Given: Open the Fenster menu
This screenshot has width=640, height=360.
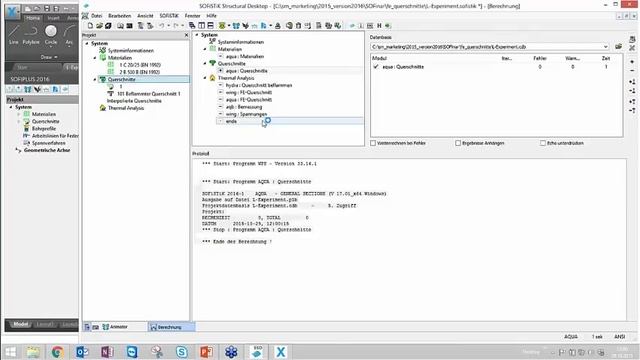Looking at the screenshot, I should pos(192,16).
